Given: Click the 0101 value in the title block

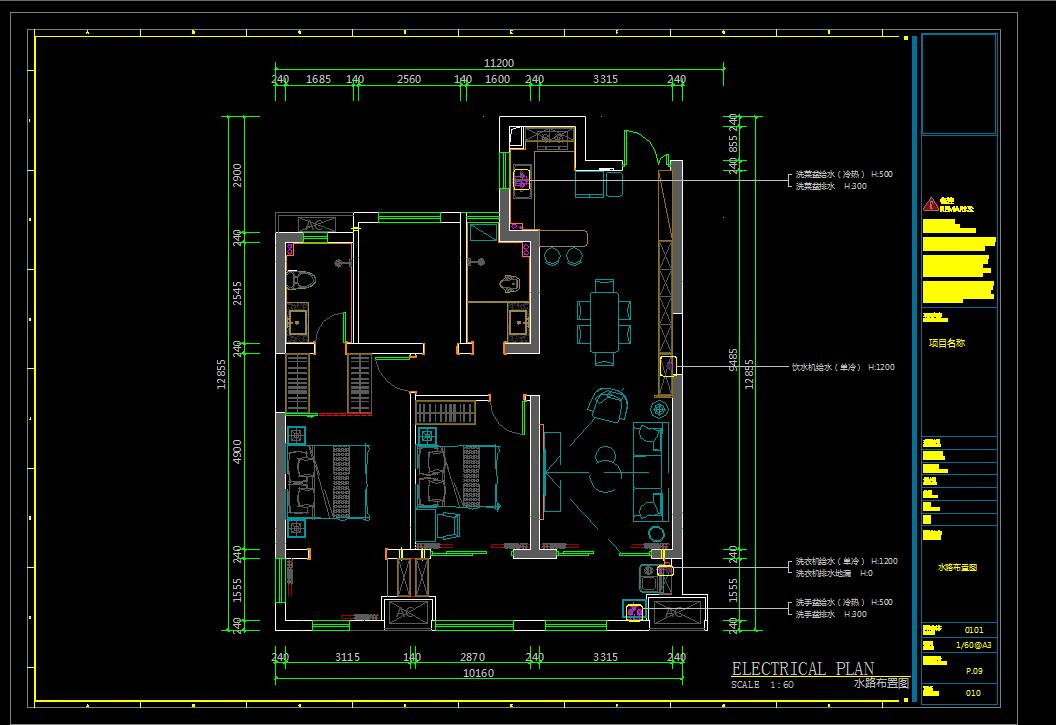Looking at the screenshot, I should pyautogui.click(x=974, y=631).
